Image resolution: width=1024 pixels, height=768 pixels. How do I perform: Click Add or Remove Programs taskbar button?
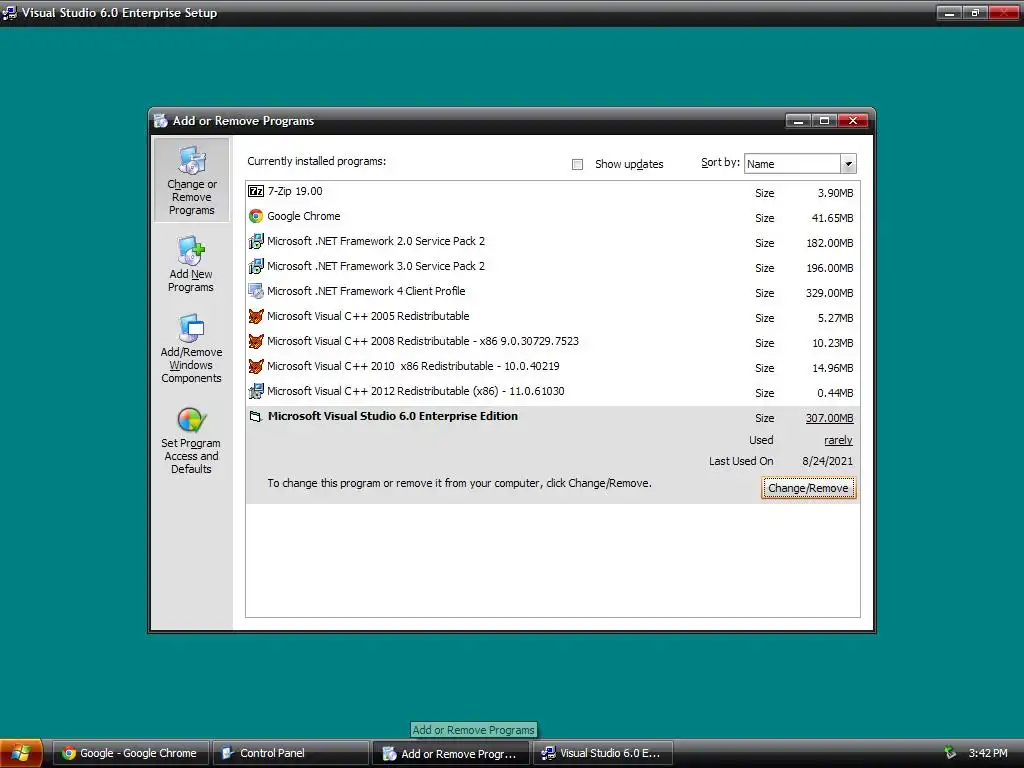[451, 753]
